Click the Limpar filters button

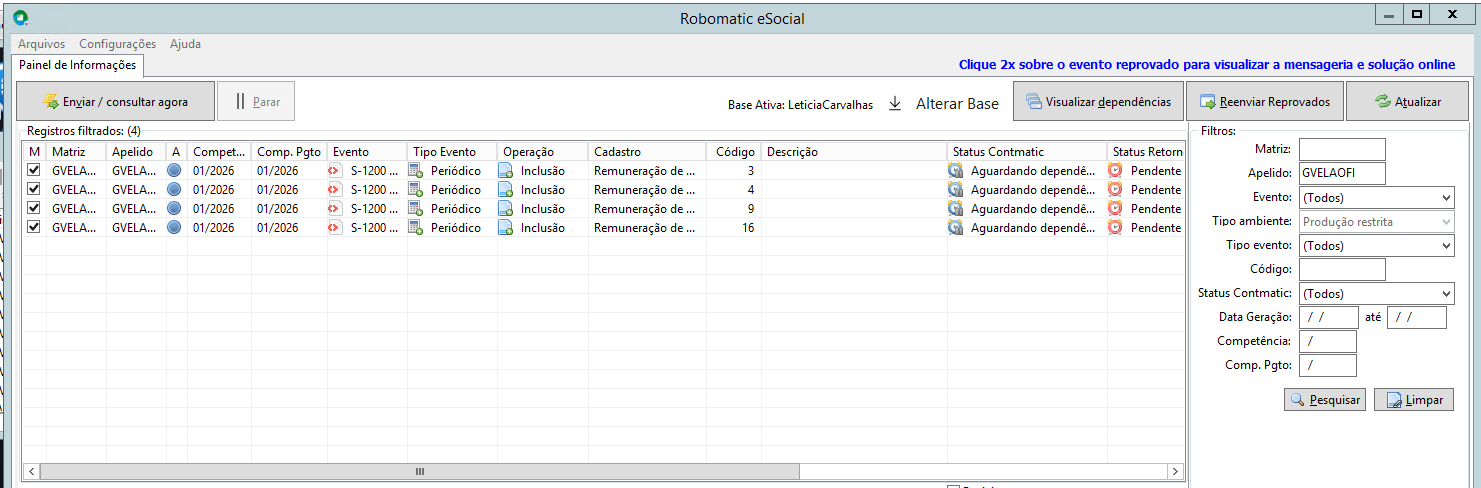coord(1414,399)
